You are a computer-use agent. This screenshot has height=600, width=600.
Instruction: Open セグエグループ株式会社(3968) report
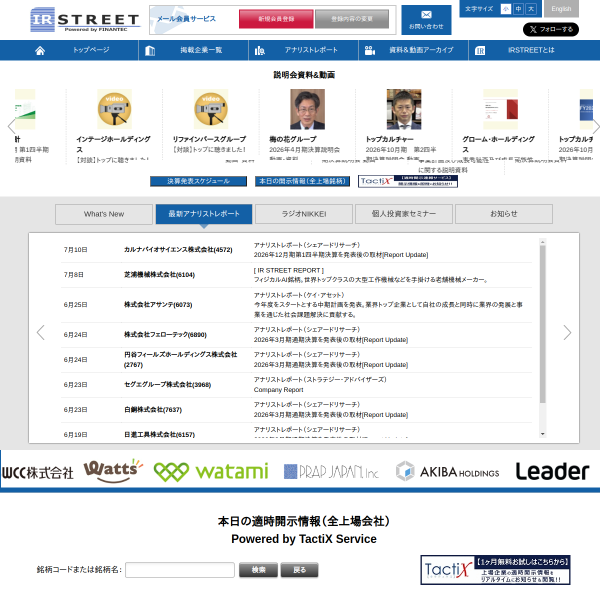(167, 385)
